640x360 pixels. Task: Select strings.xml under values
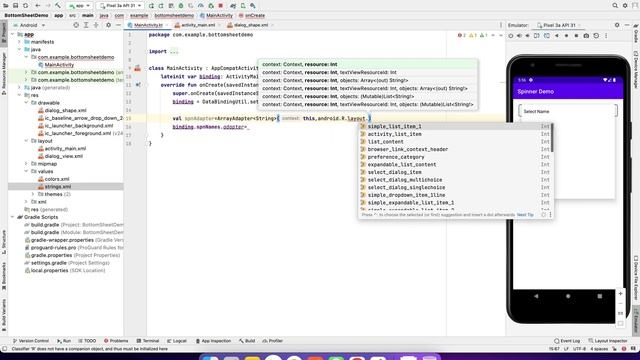(x=58, y=187)
